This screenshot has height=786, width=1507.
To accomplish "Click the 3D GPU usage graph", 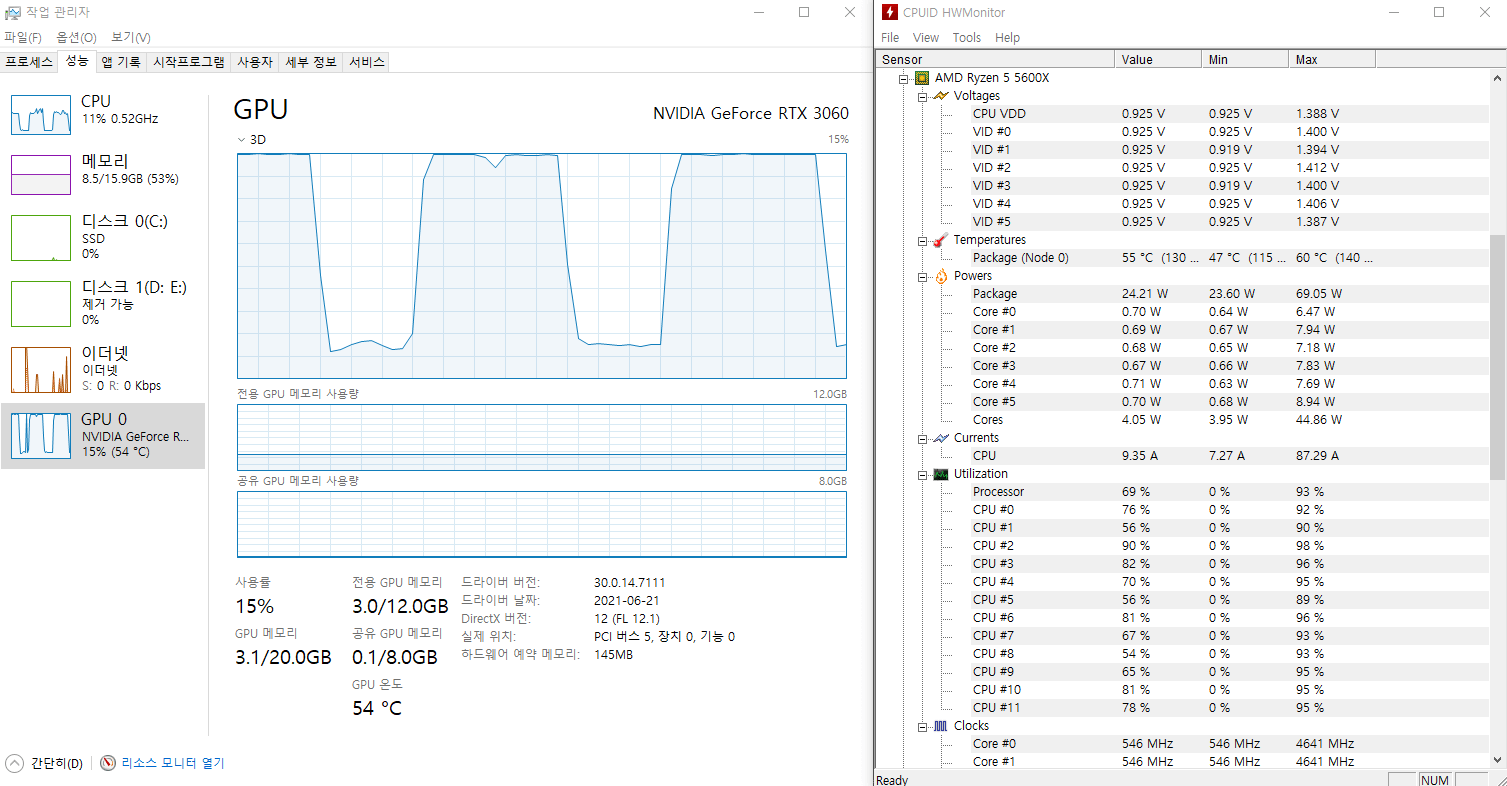I will click(x=542, y=266).
